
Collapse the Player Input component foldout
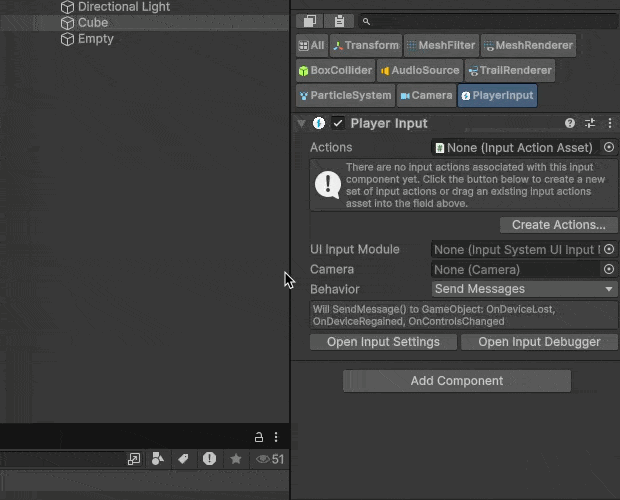click(301, 123)
